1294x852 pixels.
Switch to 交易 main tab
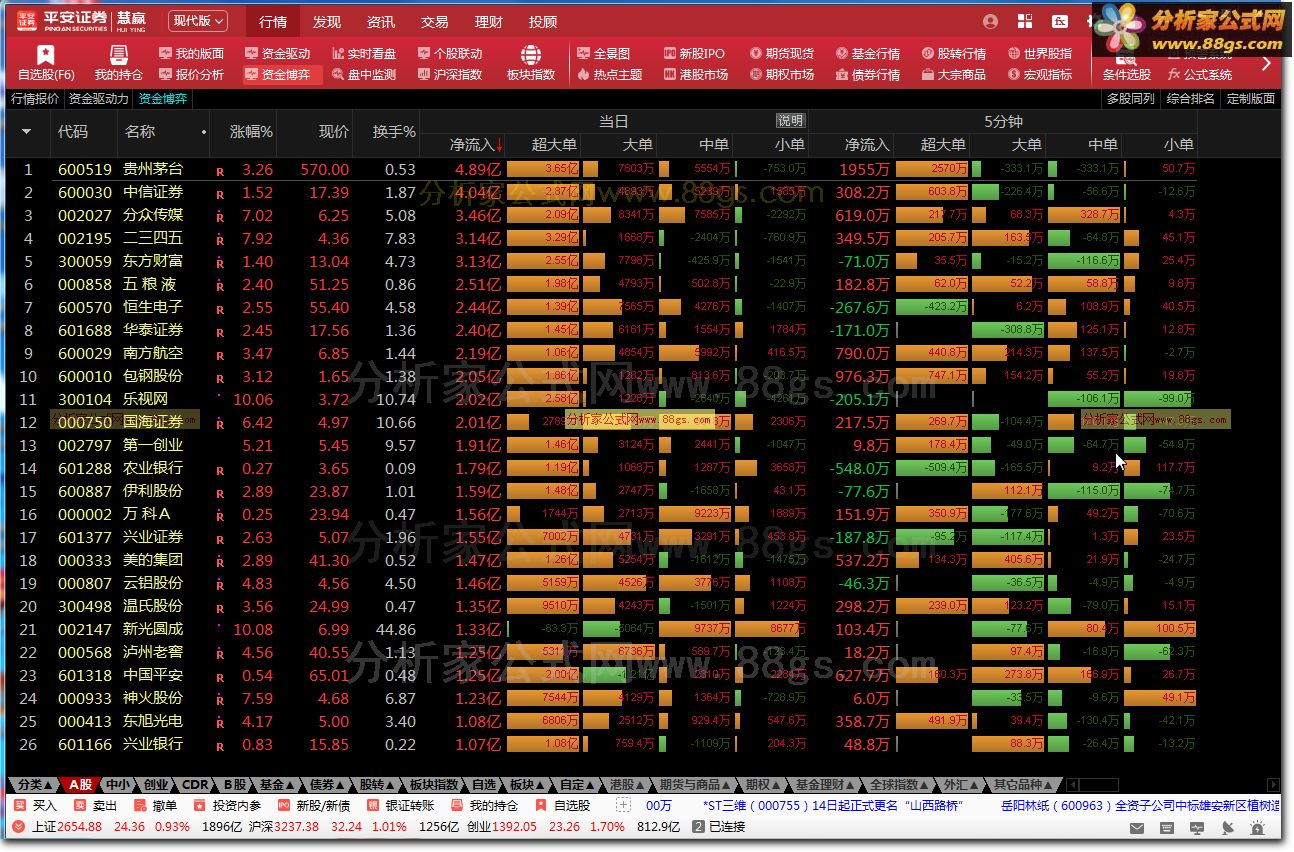click(x=434, y=22)
